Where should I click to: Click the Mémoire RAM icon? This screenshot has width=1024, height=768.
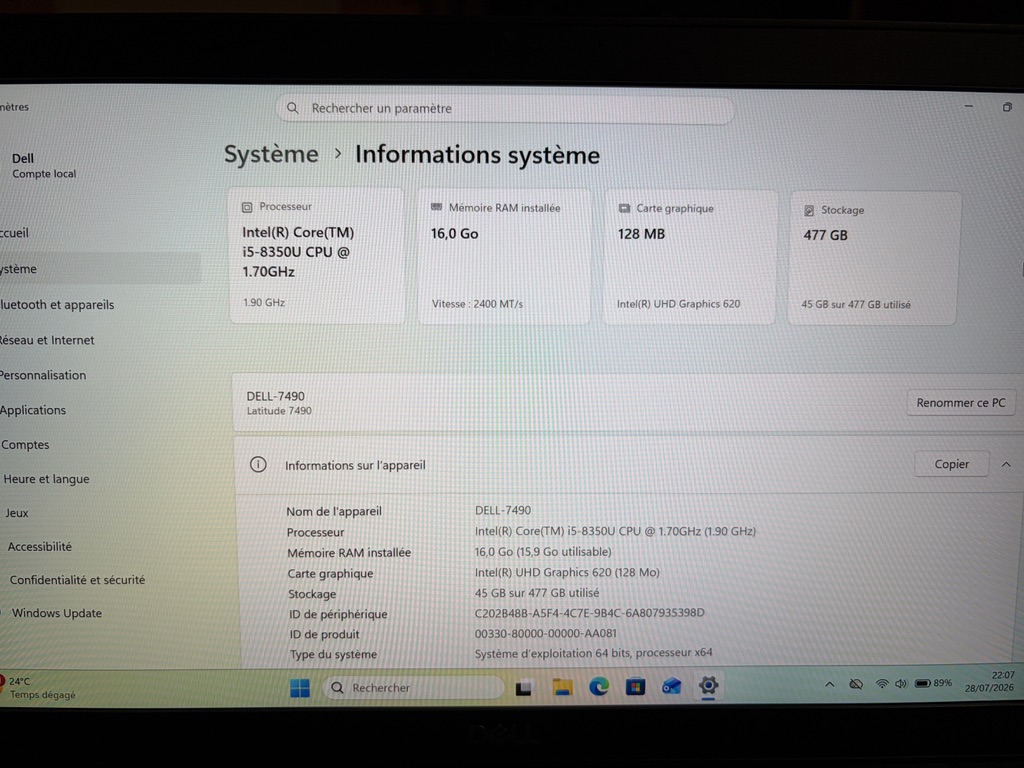[436, 207]
